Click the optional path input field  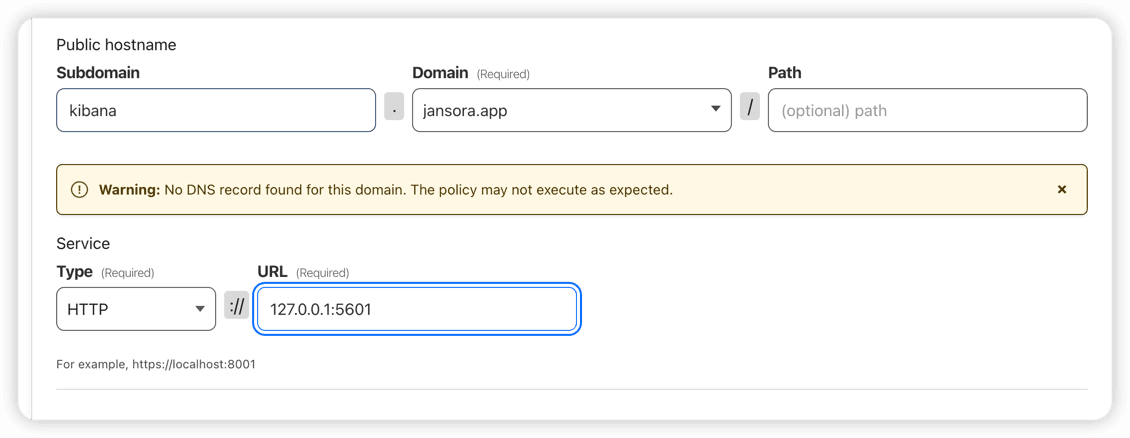927,110
